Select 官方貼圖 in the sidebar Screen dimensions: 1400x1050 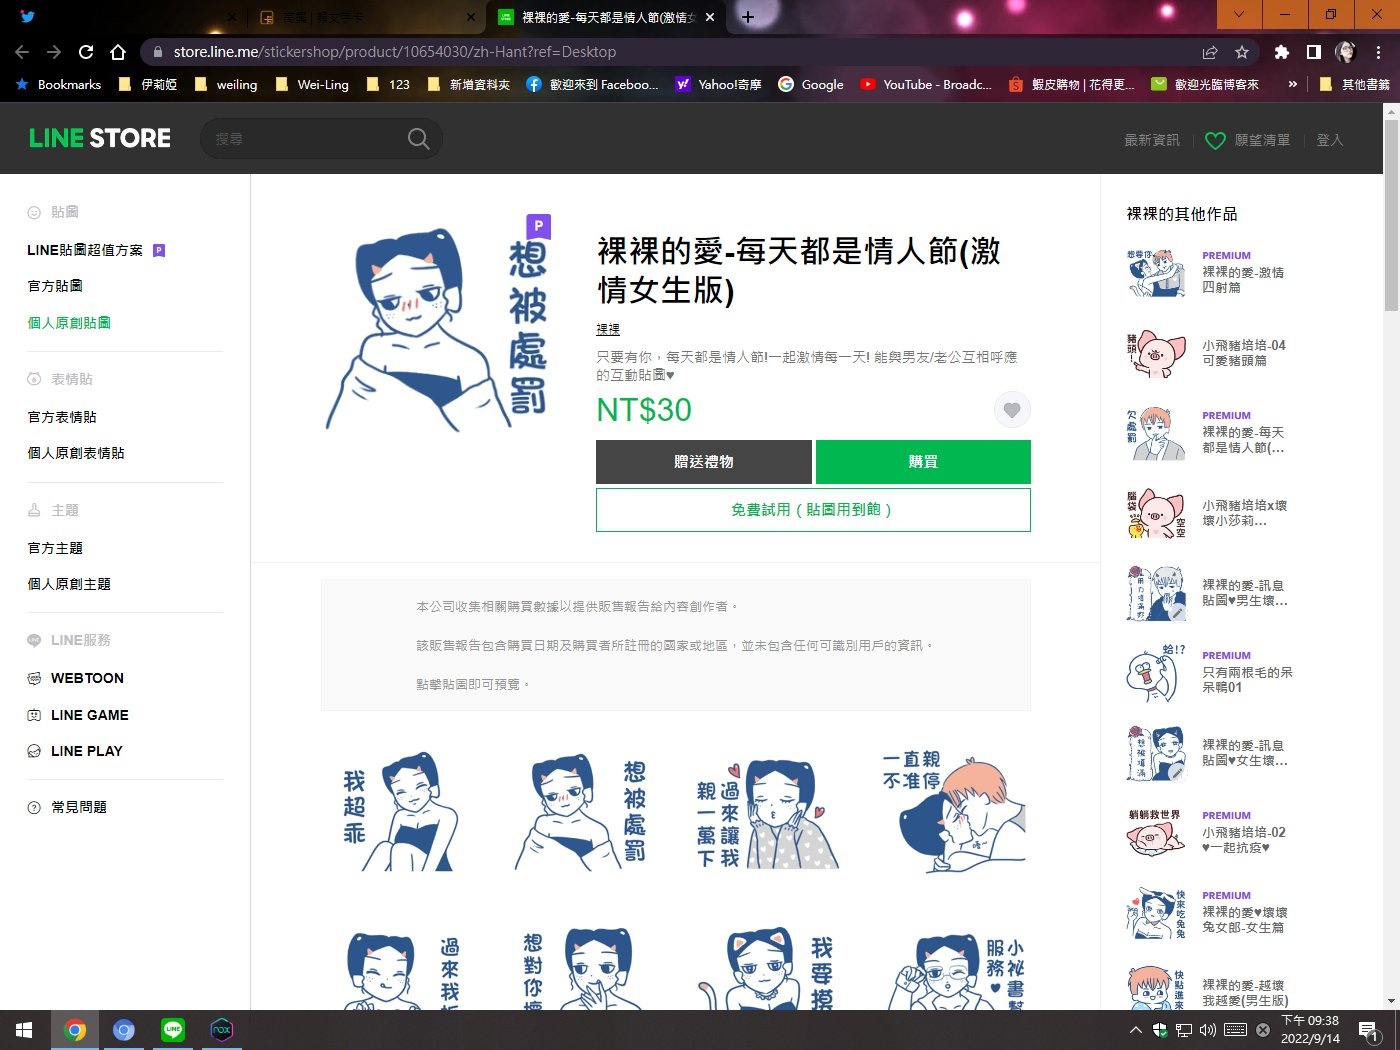55,286
